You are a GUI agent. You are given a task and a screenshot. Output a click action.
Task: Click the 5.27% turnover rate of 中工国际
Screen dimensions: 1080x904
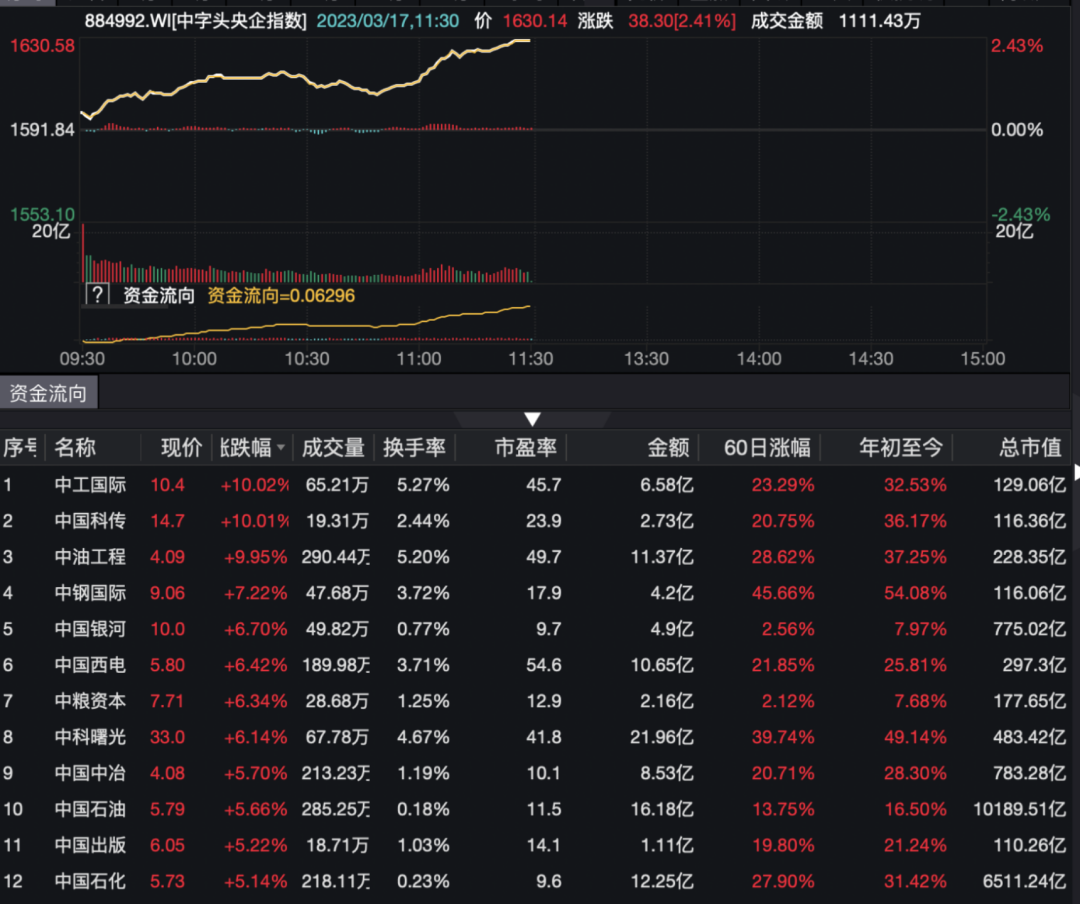coord(423,485)
